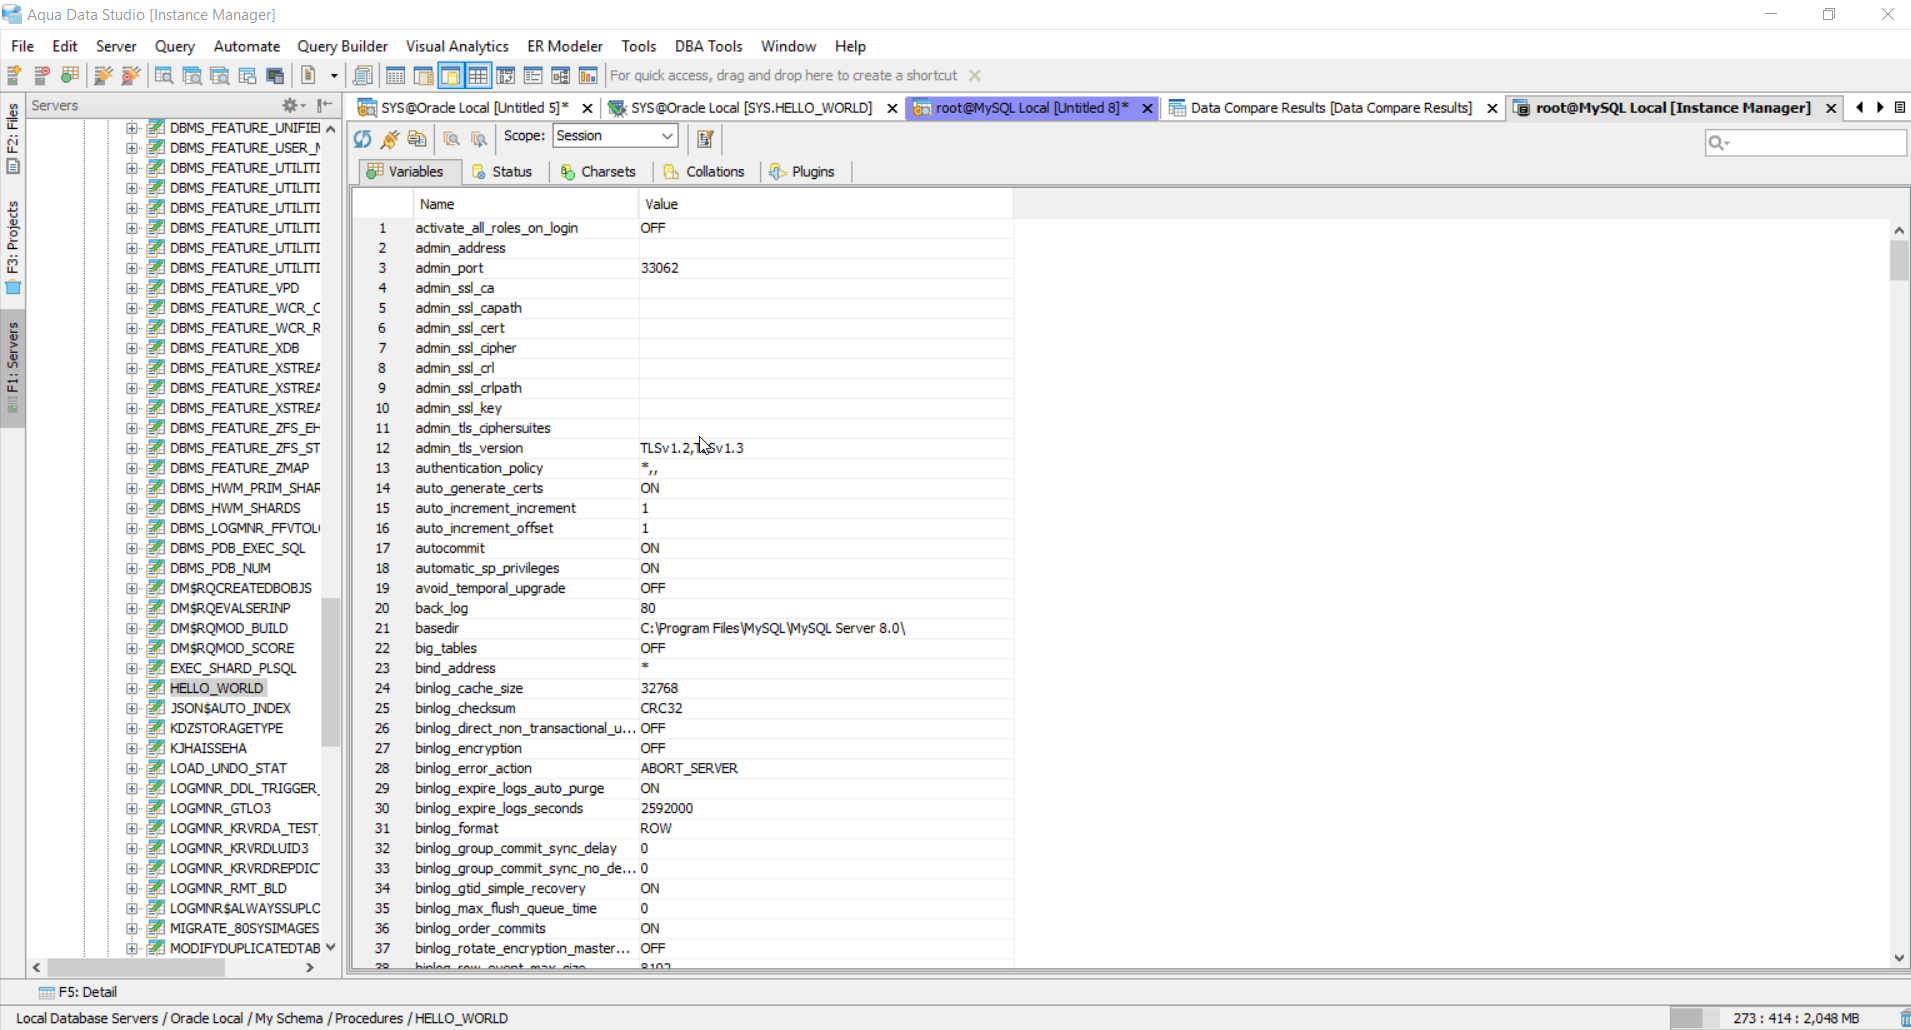This screenshot has height=1030, width=1911.
Task: Toggle the highlighted layout button in main toolbar
Action: tap(451, 76)
